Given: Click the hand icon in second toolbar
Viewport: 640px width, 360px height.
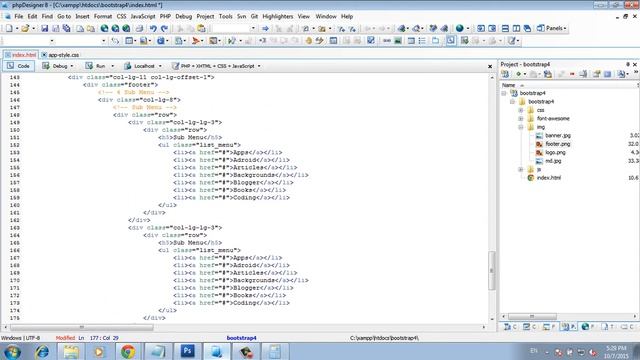Looking at the screenshot, I should pyautogui.click(x=309, y=41).
